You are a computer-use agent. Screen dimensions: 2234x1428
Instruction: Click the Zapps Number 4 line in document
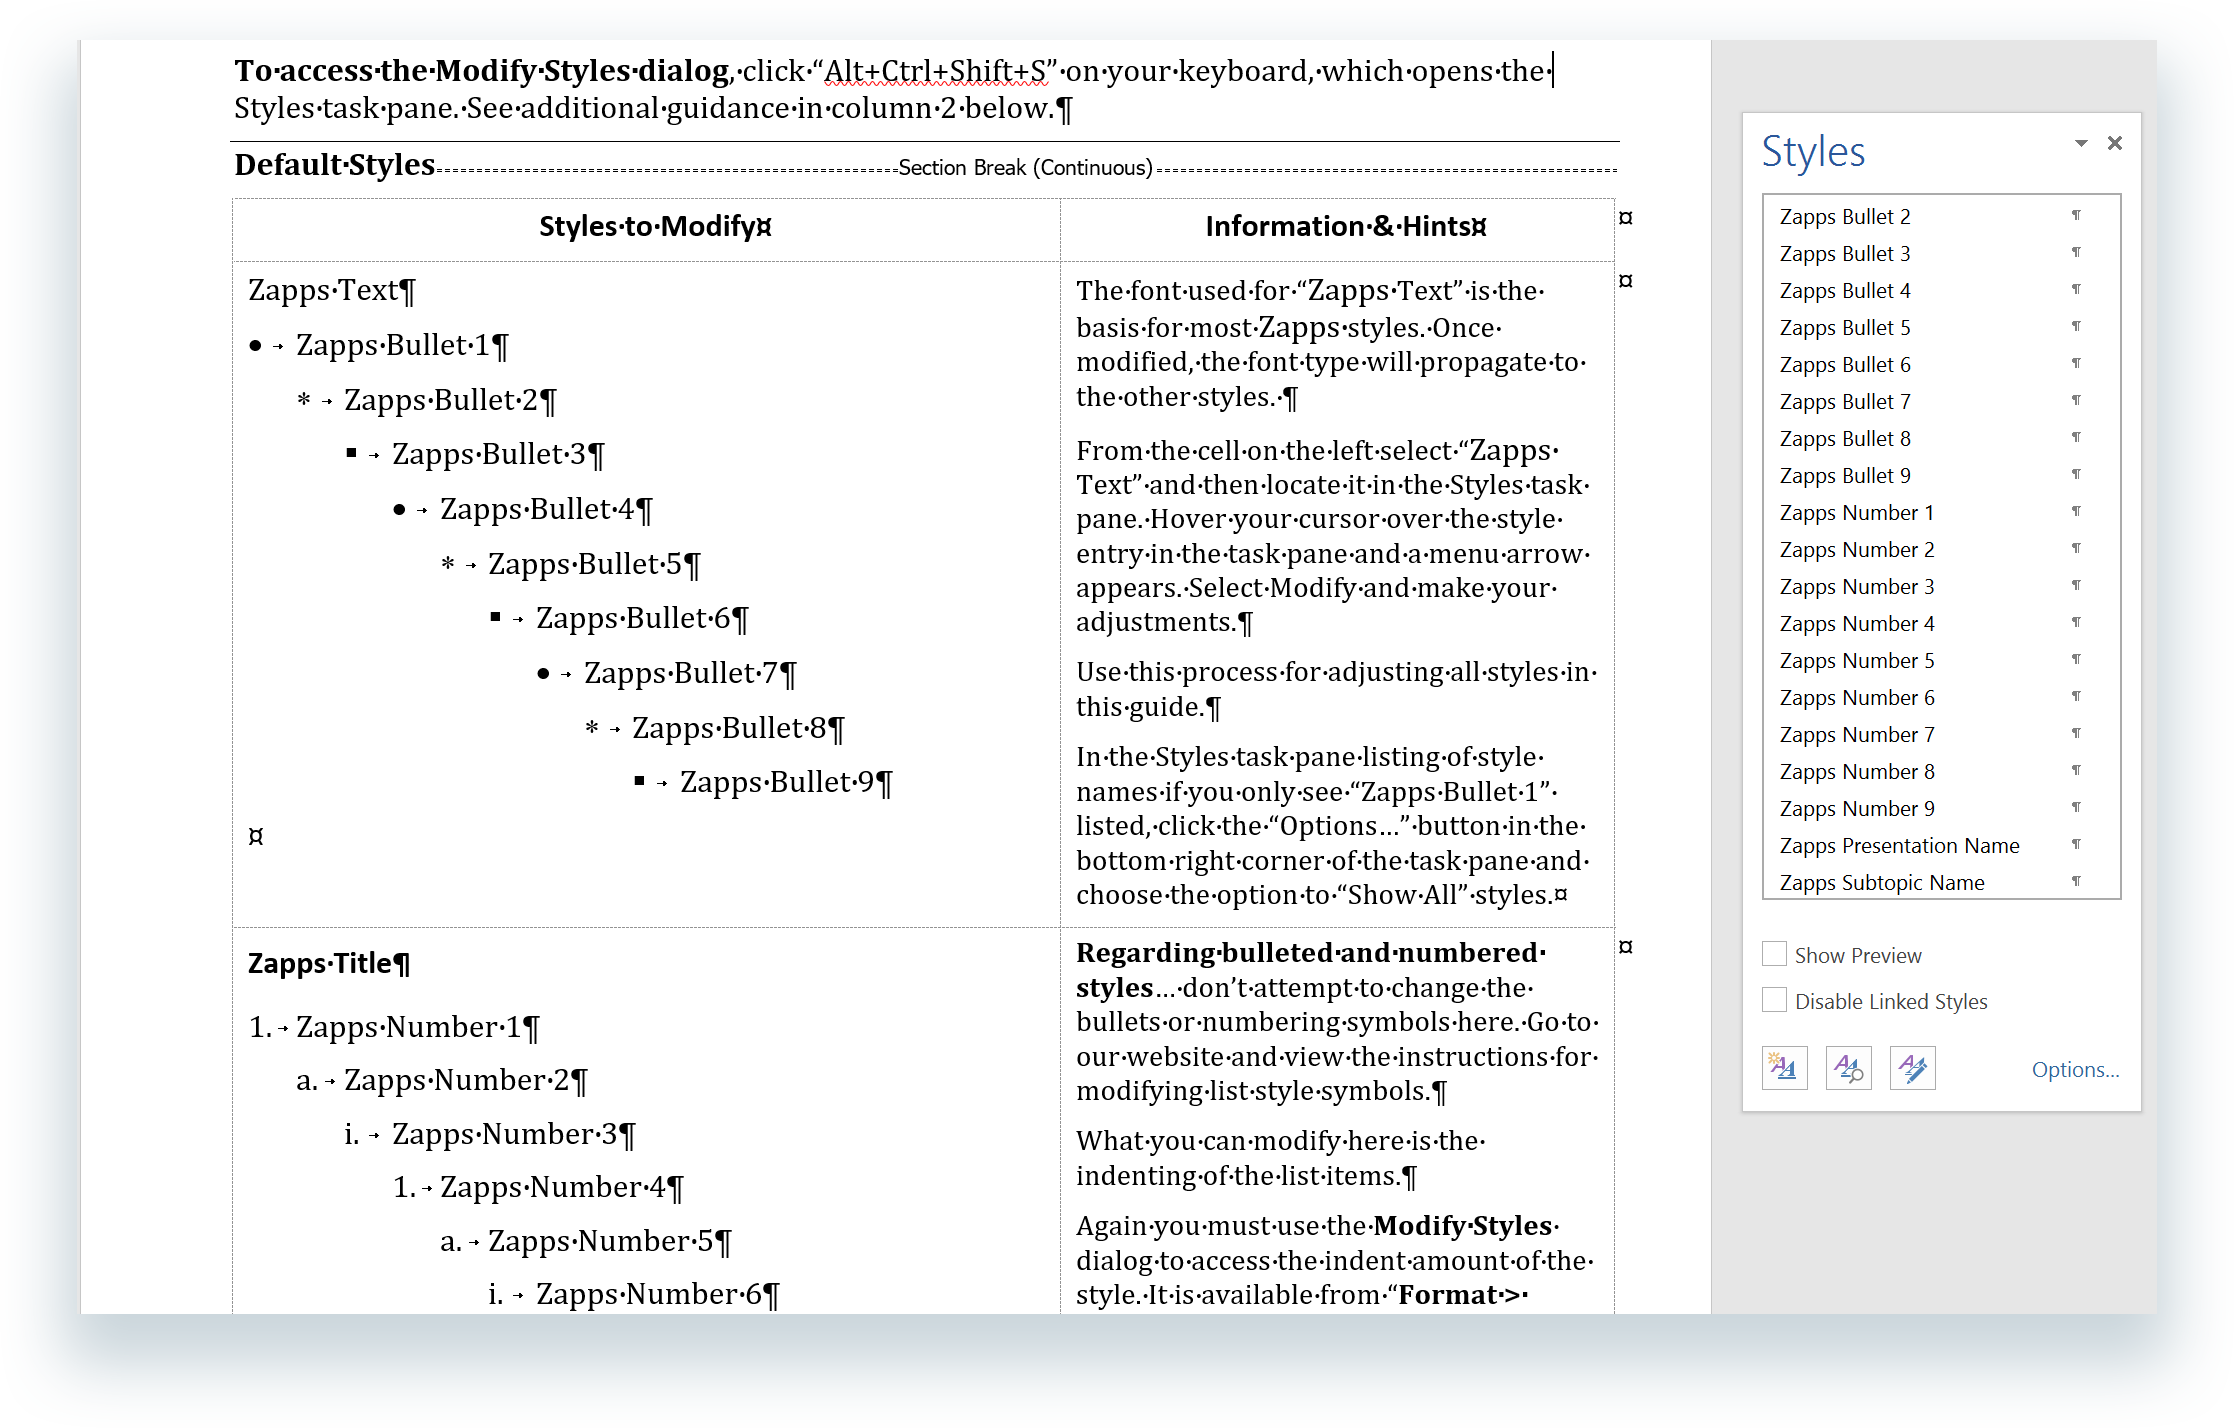coord(561,1187)
